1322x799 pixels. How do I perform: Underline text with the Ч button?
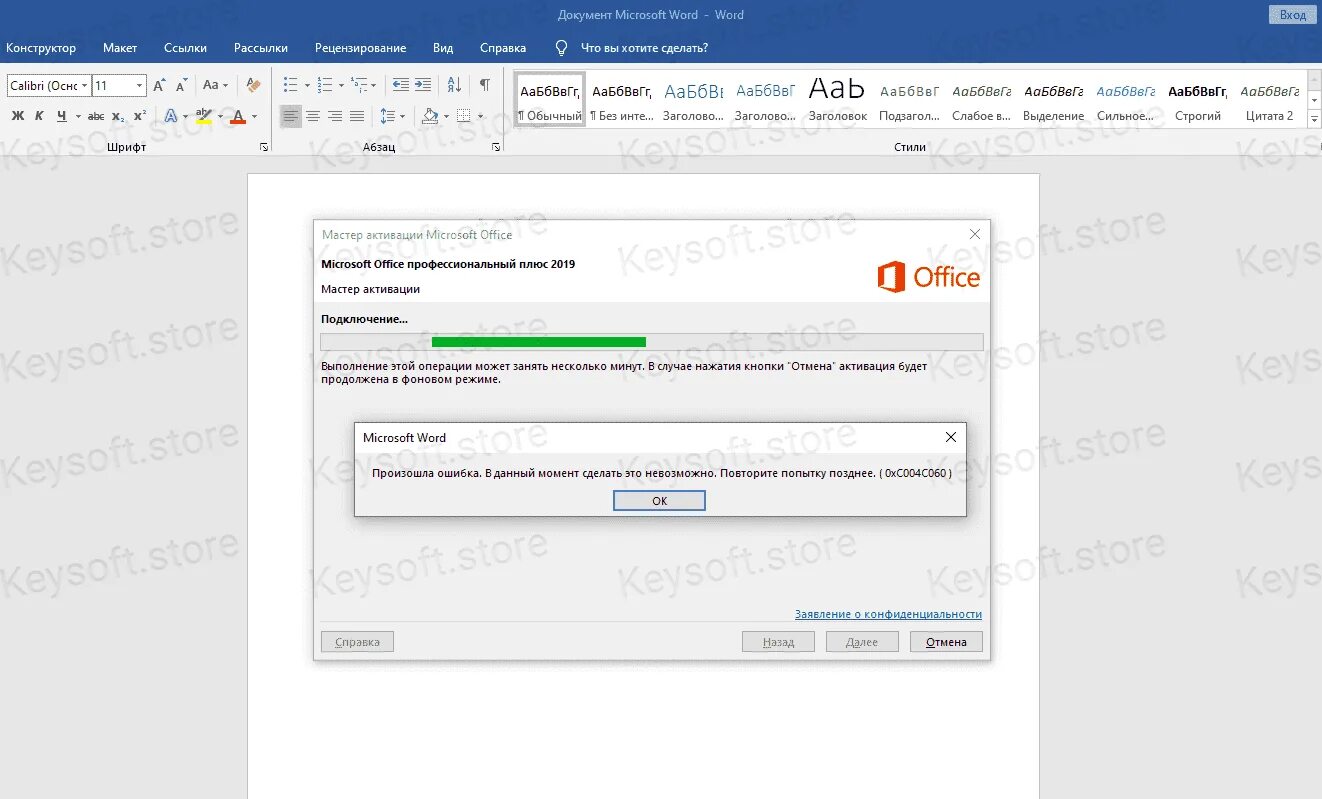[x=62, y=116]
